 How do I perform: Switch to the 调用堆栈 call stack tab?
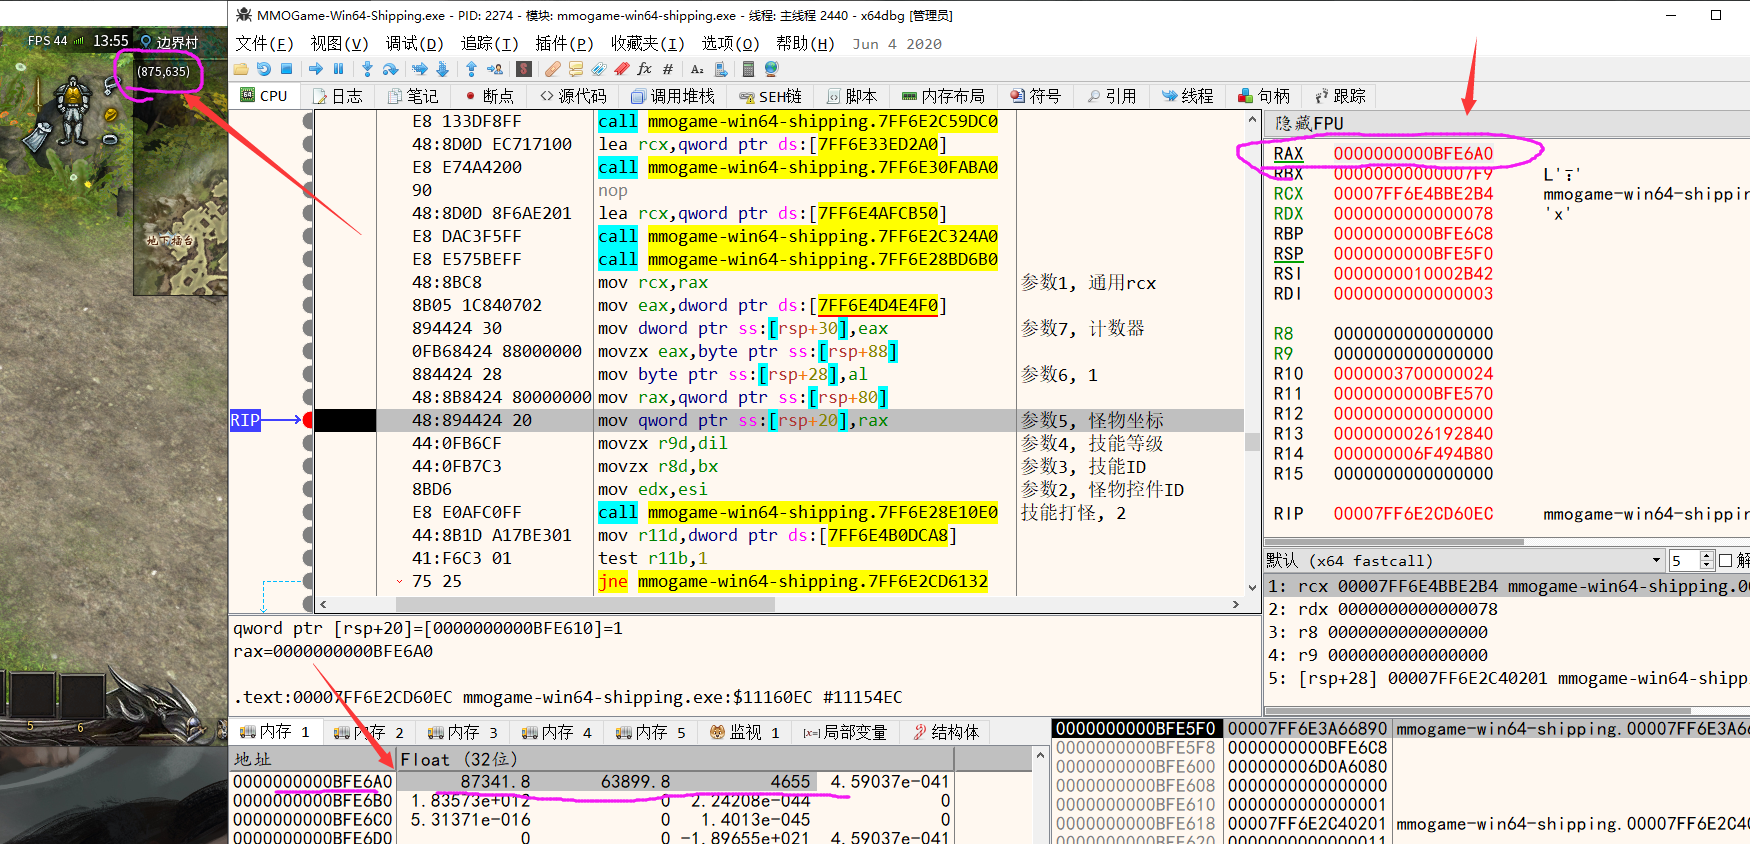point(673,96)
